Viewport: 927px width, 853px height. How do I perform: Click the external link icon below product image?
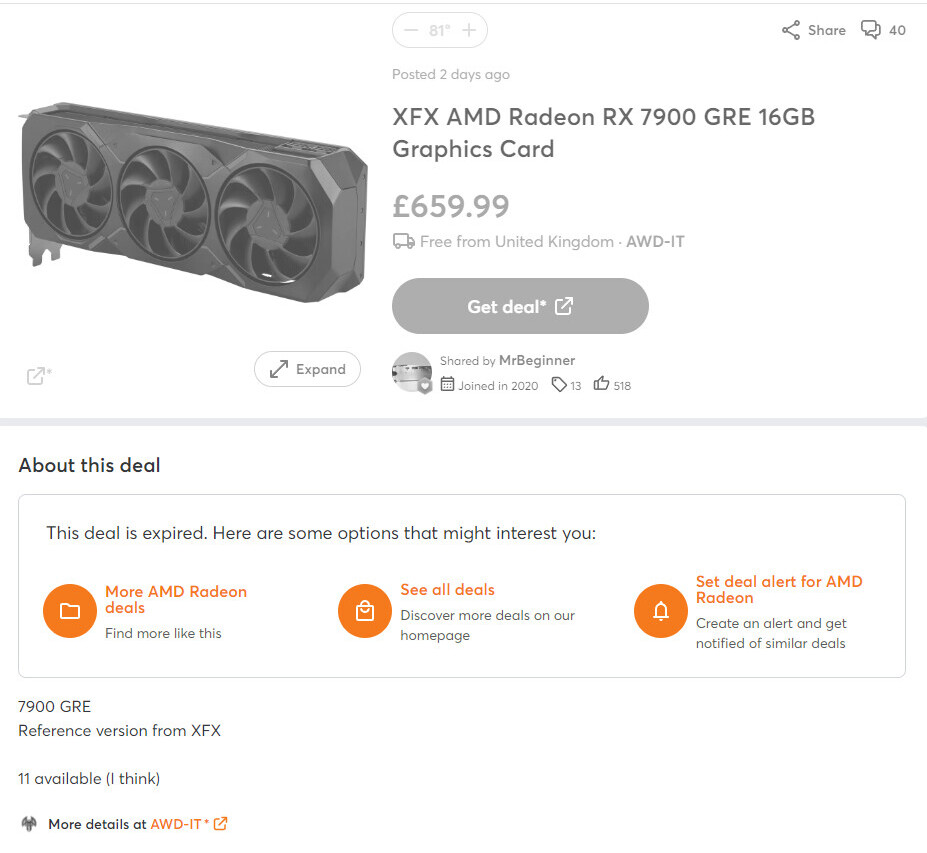[39, 375]
